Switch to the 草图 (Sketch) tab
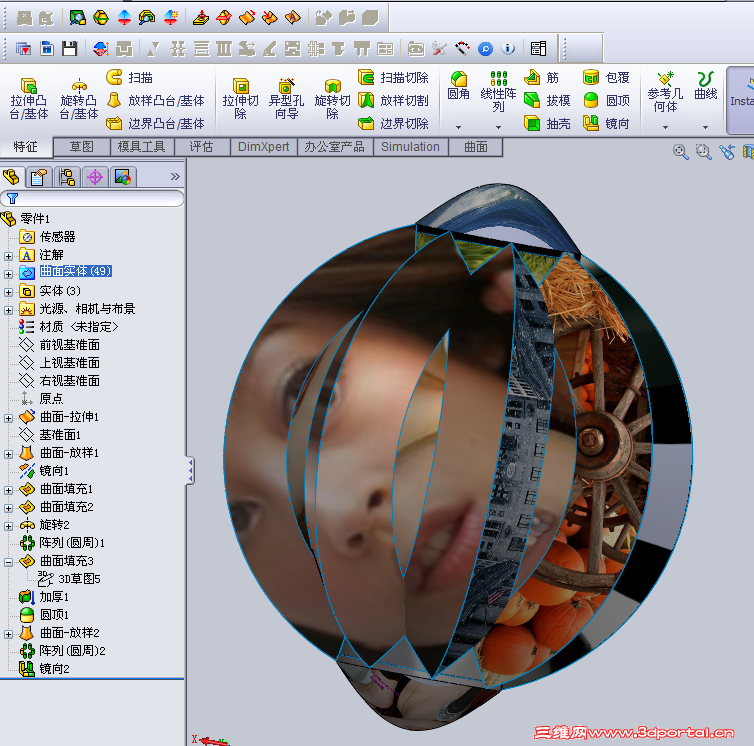The height and width of the screenshot is (746, 754). [82, 147]
